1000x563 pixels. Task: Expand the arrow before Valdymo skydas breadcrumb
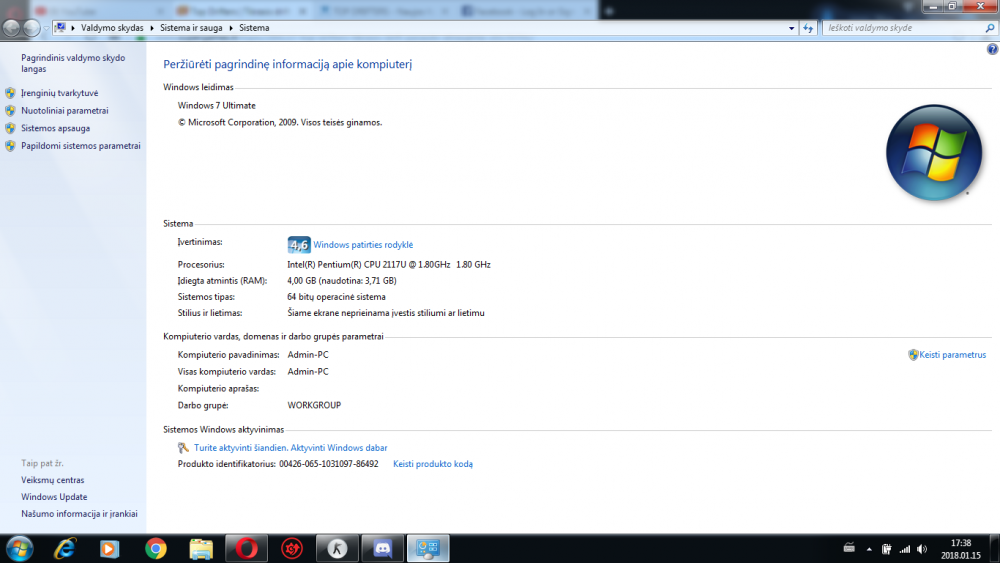[x=73, y=28]
